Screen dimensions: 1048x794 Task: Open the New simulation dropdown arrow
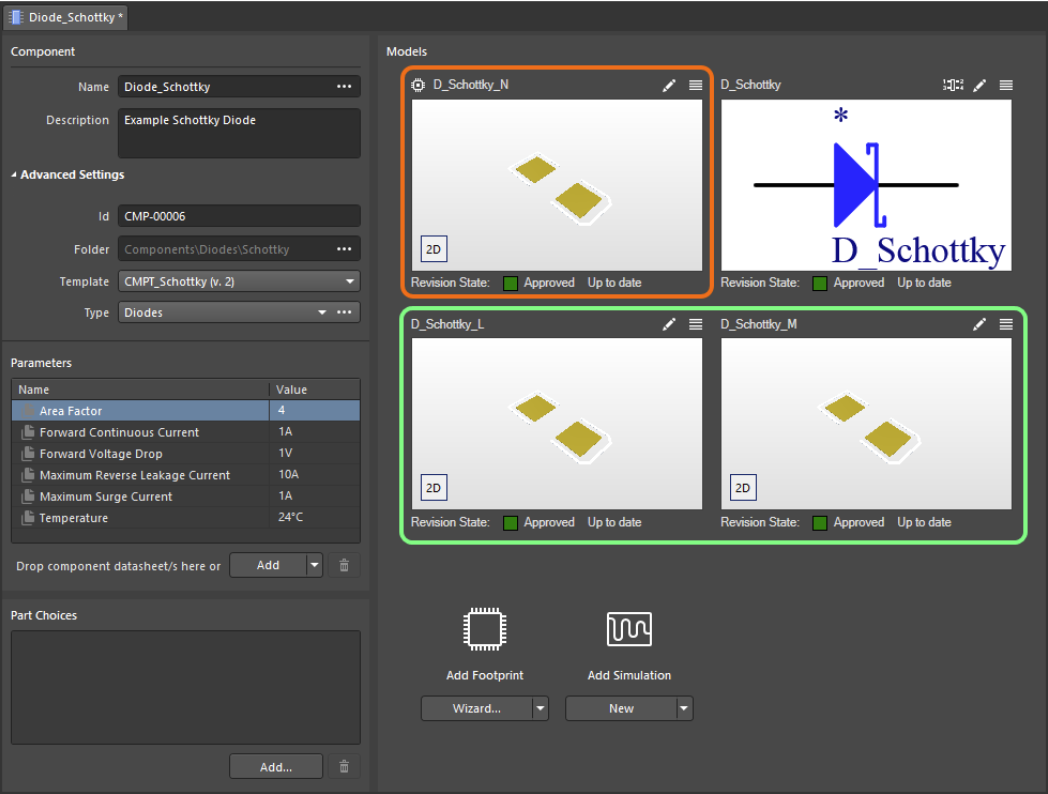(x=684, y=708)
